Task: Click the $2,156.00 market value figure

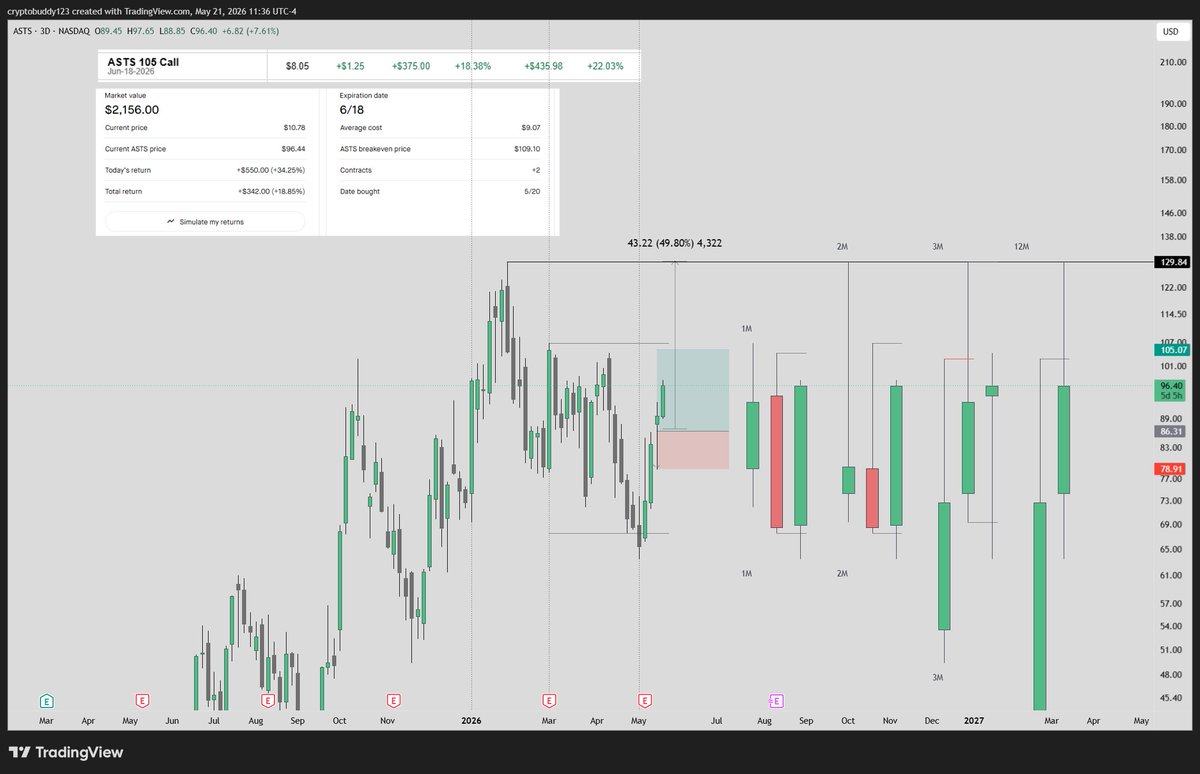Action: 132,110
